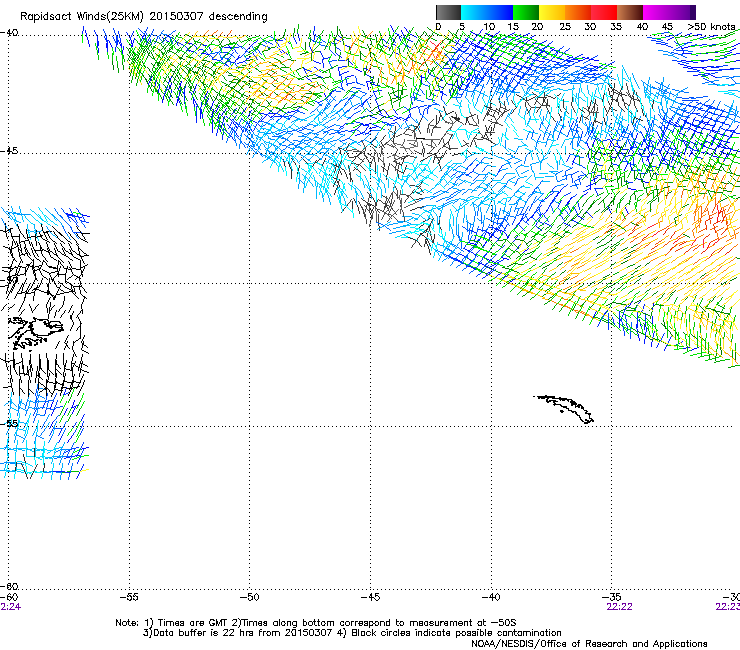Select the red 30-35 knots legend swatch

[604, 12]
